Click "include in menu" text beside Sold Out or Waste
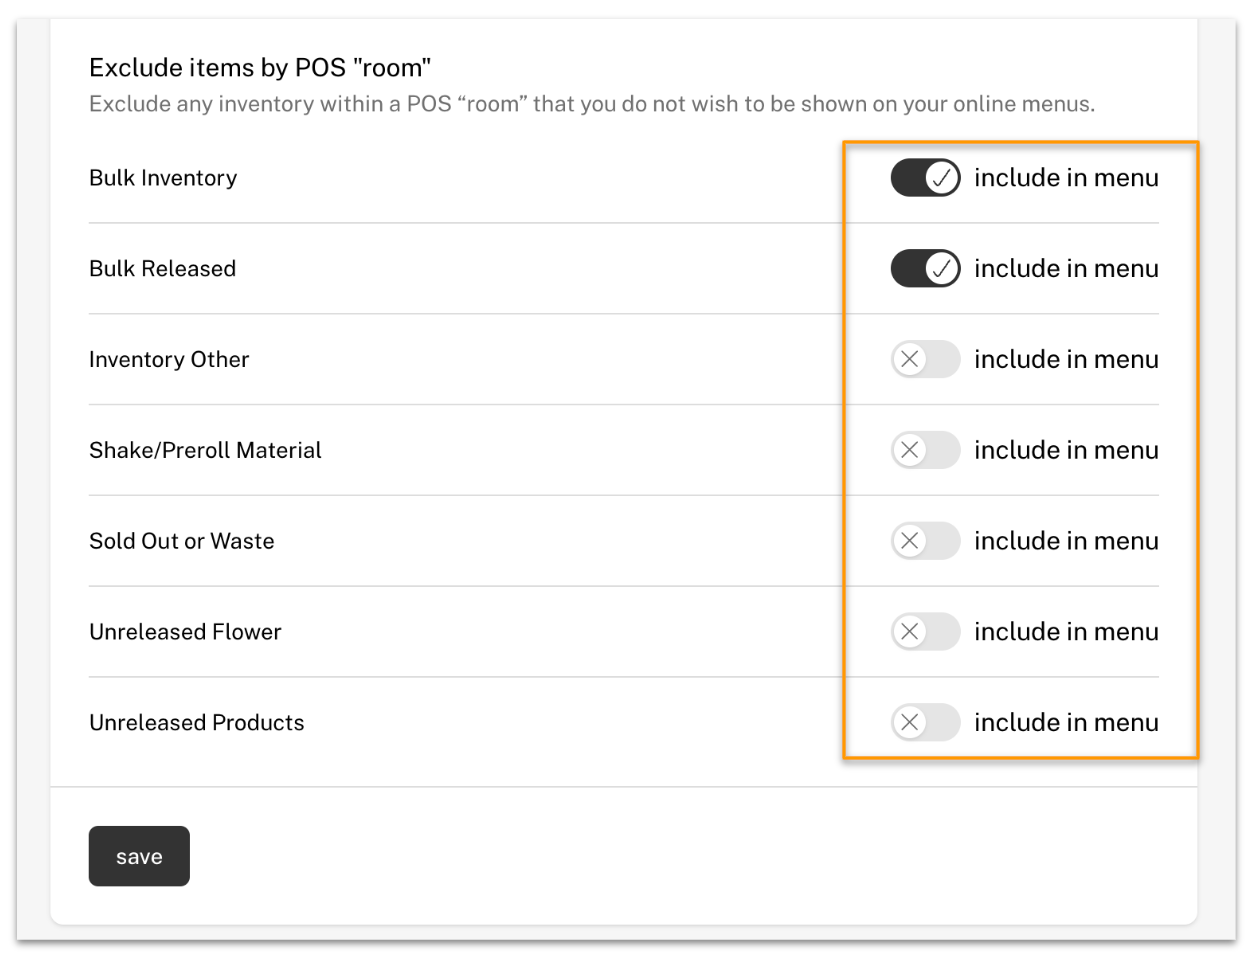This screenshot has width=1254, height=954. pos(1066,541)
